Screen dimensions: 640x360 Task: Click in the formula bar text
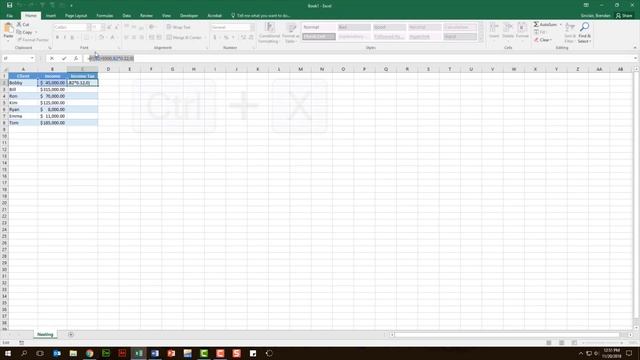click(x=359, y=58)
